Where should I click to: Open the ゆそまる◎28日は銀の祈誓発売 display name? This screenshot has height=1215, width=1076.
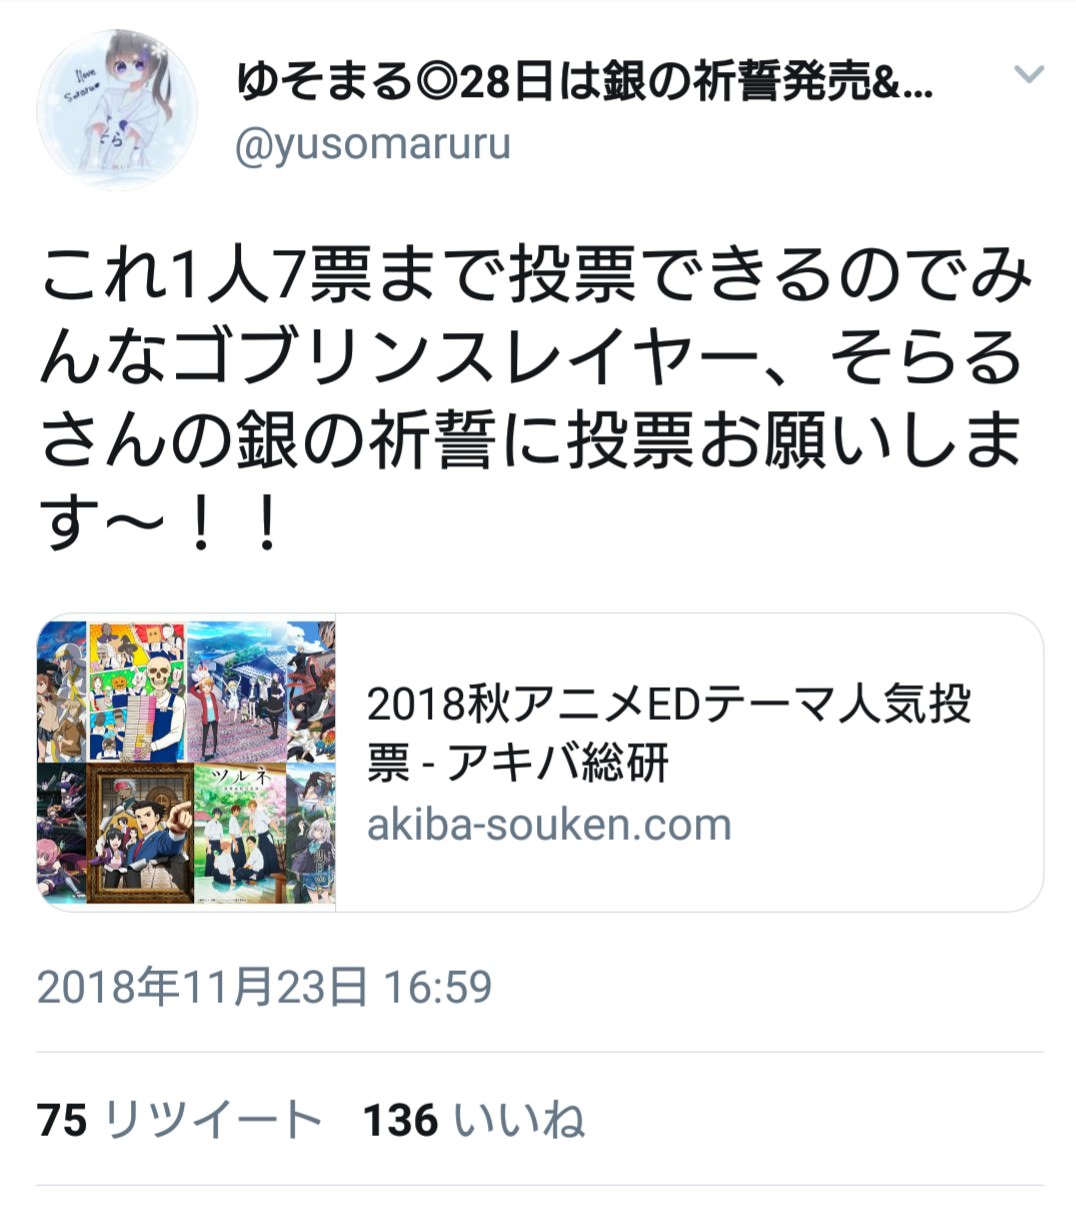pyautogui.click(x=585, y=83)
